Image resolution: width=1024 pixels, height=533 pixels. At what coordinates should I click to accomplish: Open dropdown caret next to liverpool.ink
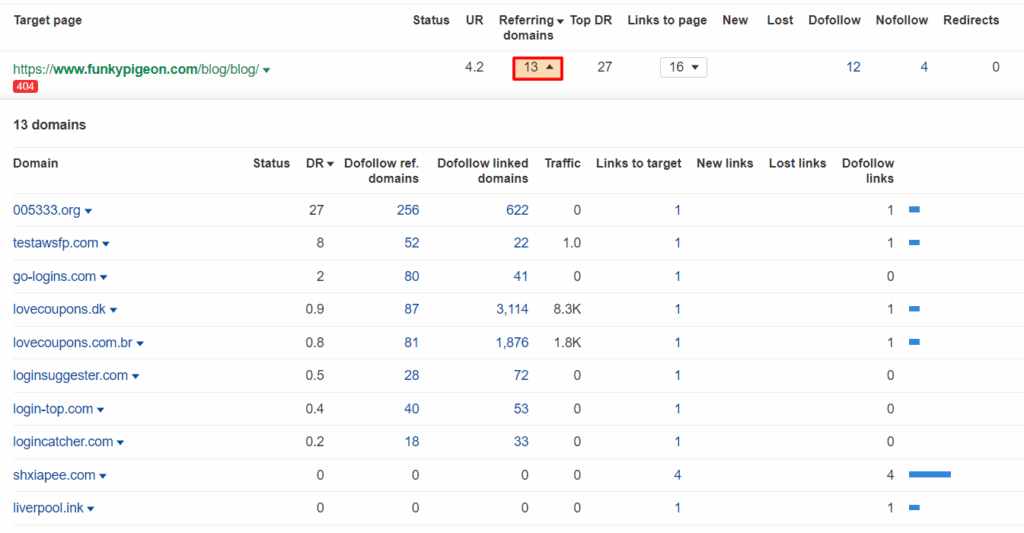click(x=91, y=509)
